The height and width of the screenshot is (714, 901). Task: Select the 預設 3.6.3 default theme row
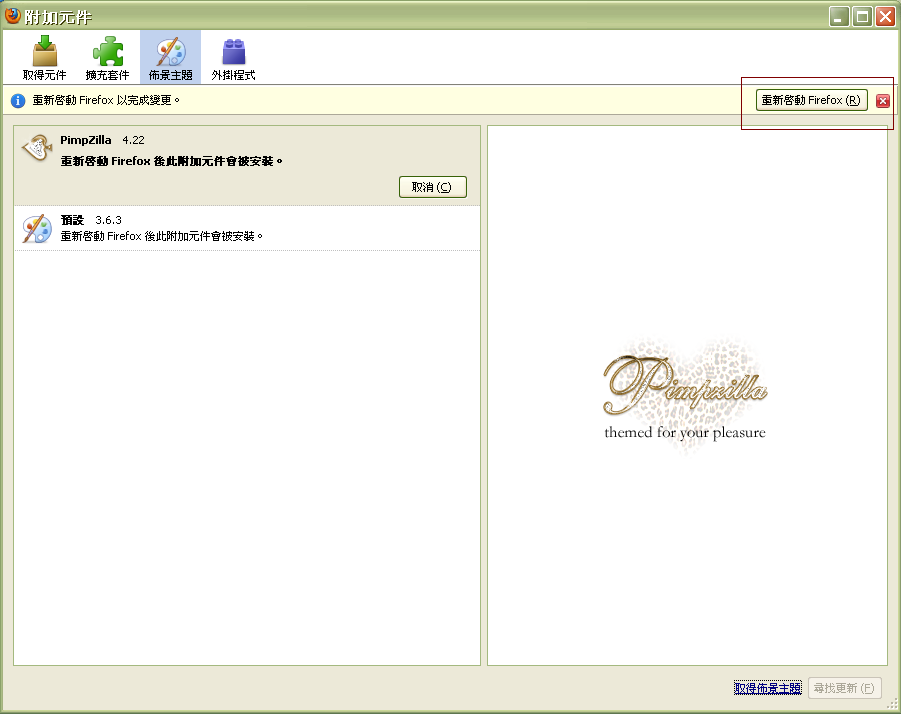coord(247,228)
